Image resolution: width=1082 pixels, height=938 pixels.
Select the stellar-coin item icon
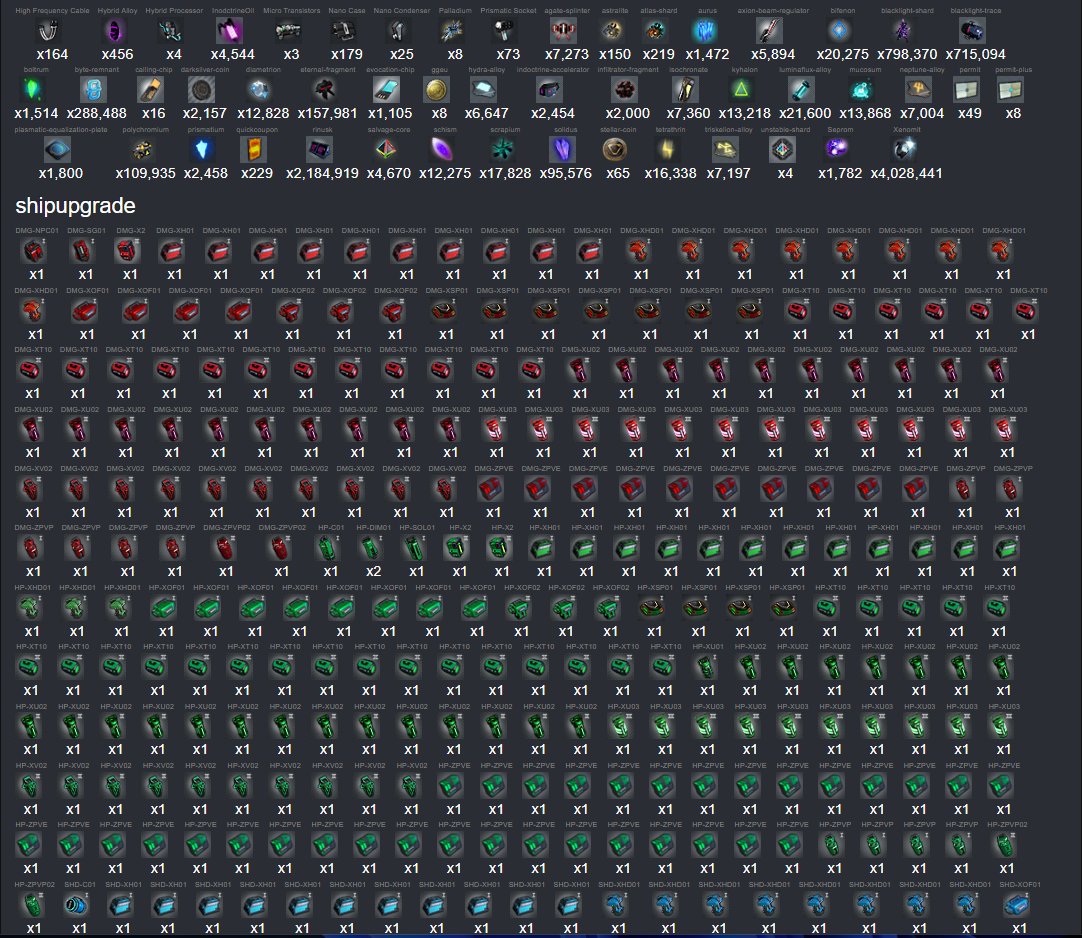(617, 150)
